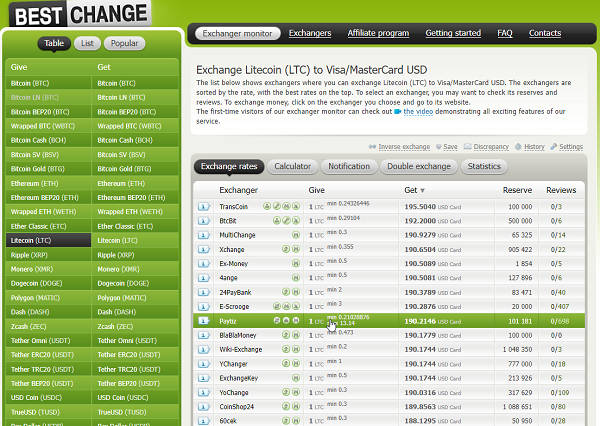The image size is (600, 426).
Task: Open info icon for TransCoin row
Action: (x=204, y=207)
